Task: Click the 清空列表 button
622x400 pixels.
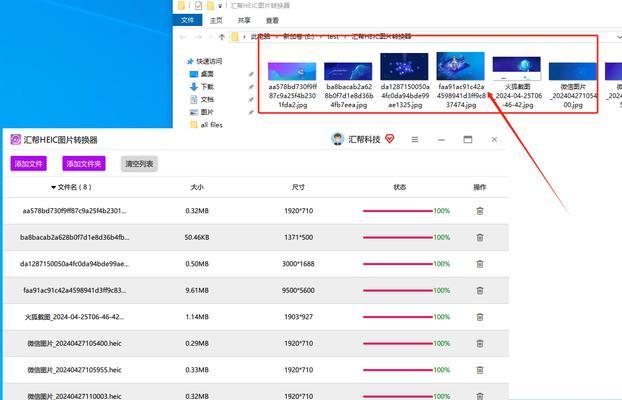Action: (139, 163)
